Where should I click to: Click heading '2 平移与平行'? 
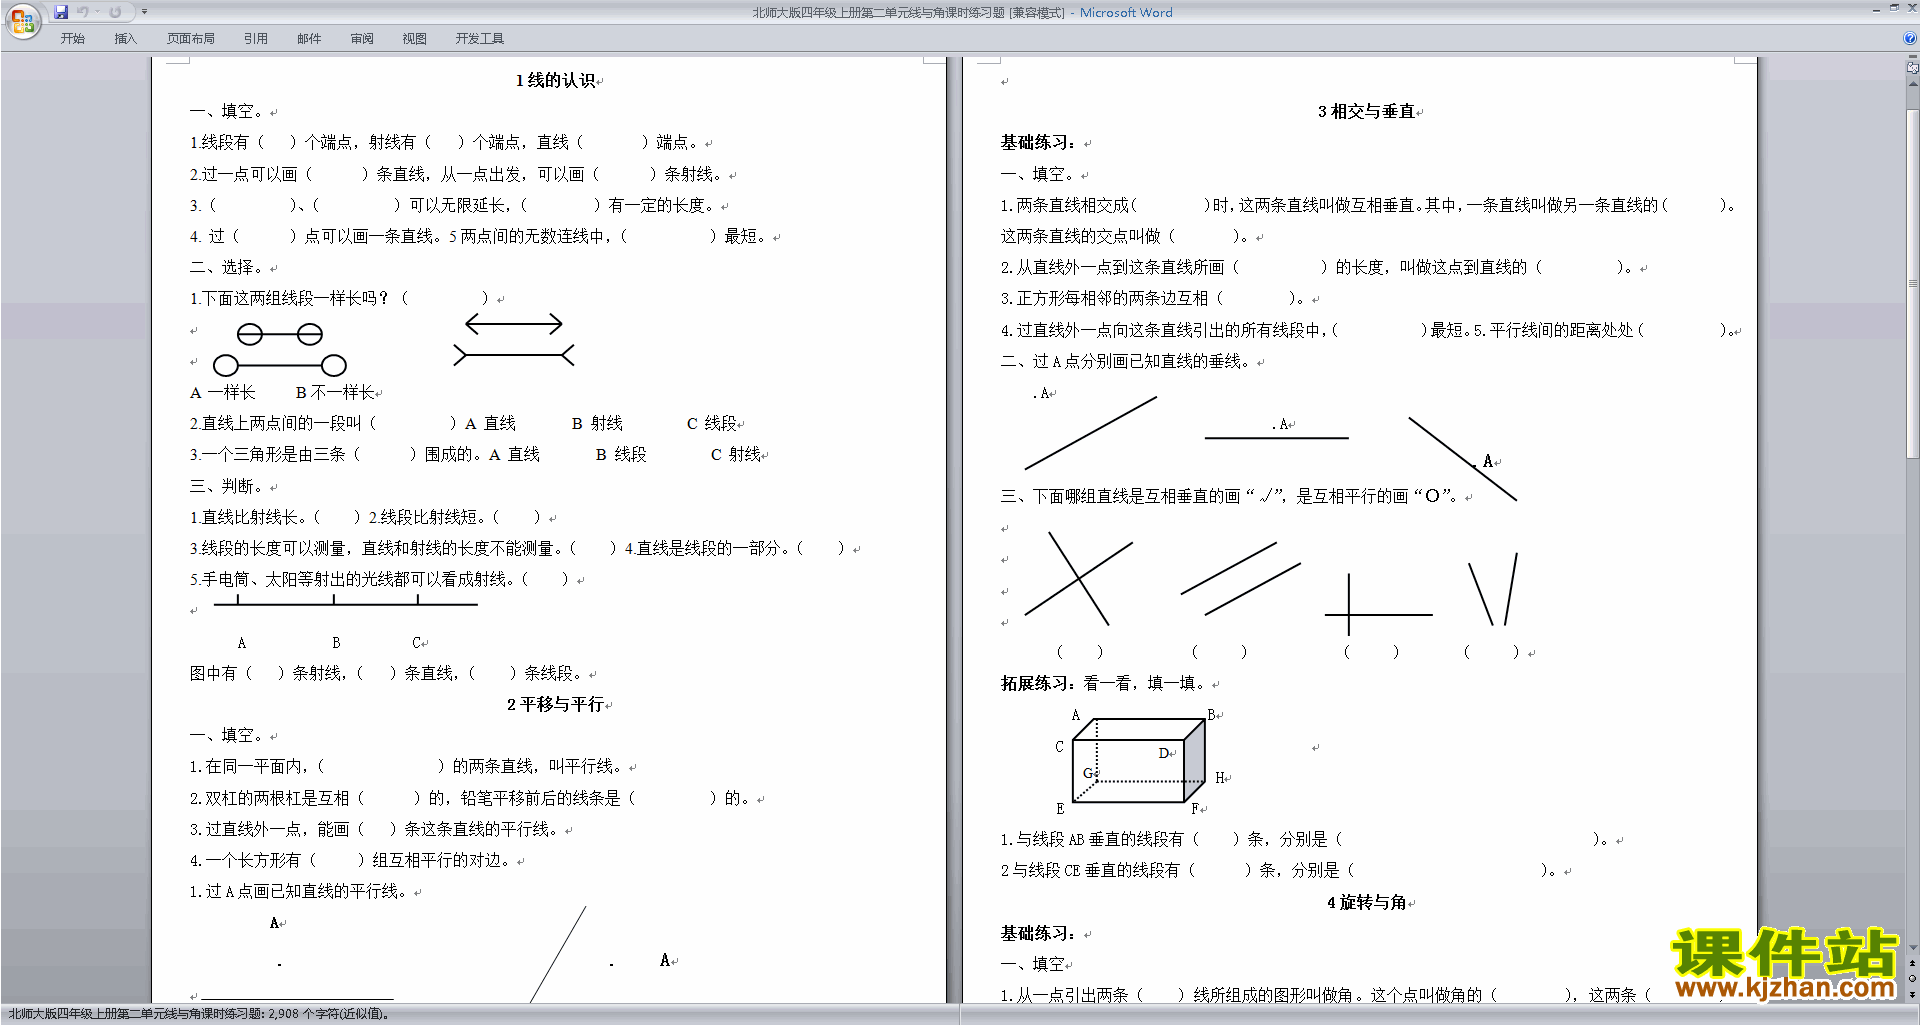coord(555,705)
